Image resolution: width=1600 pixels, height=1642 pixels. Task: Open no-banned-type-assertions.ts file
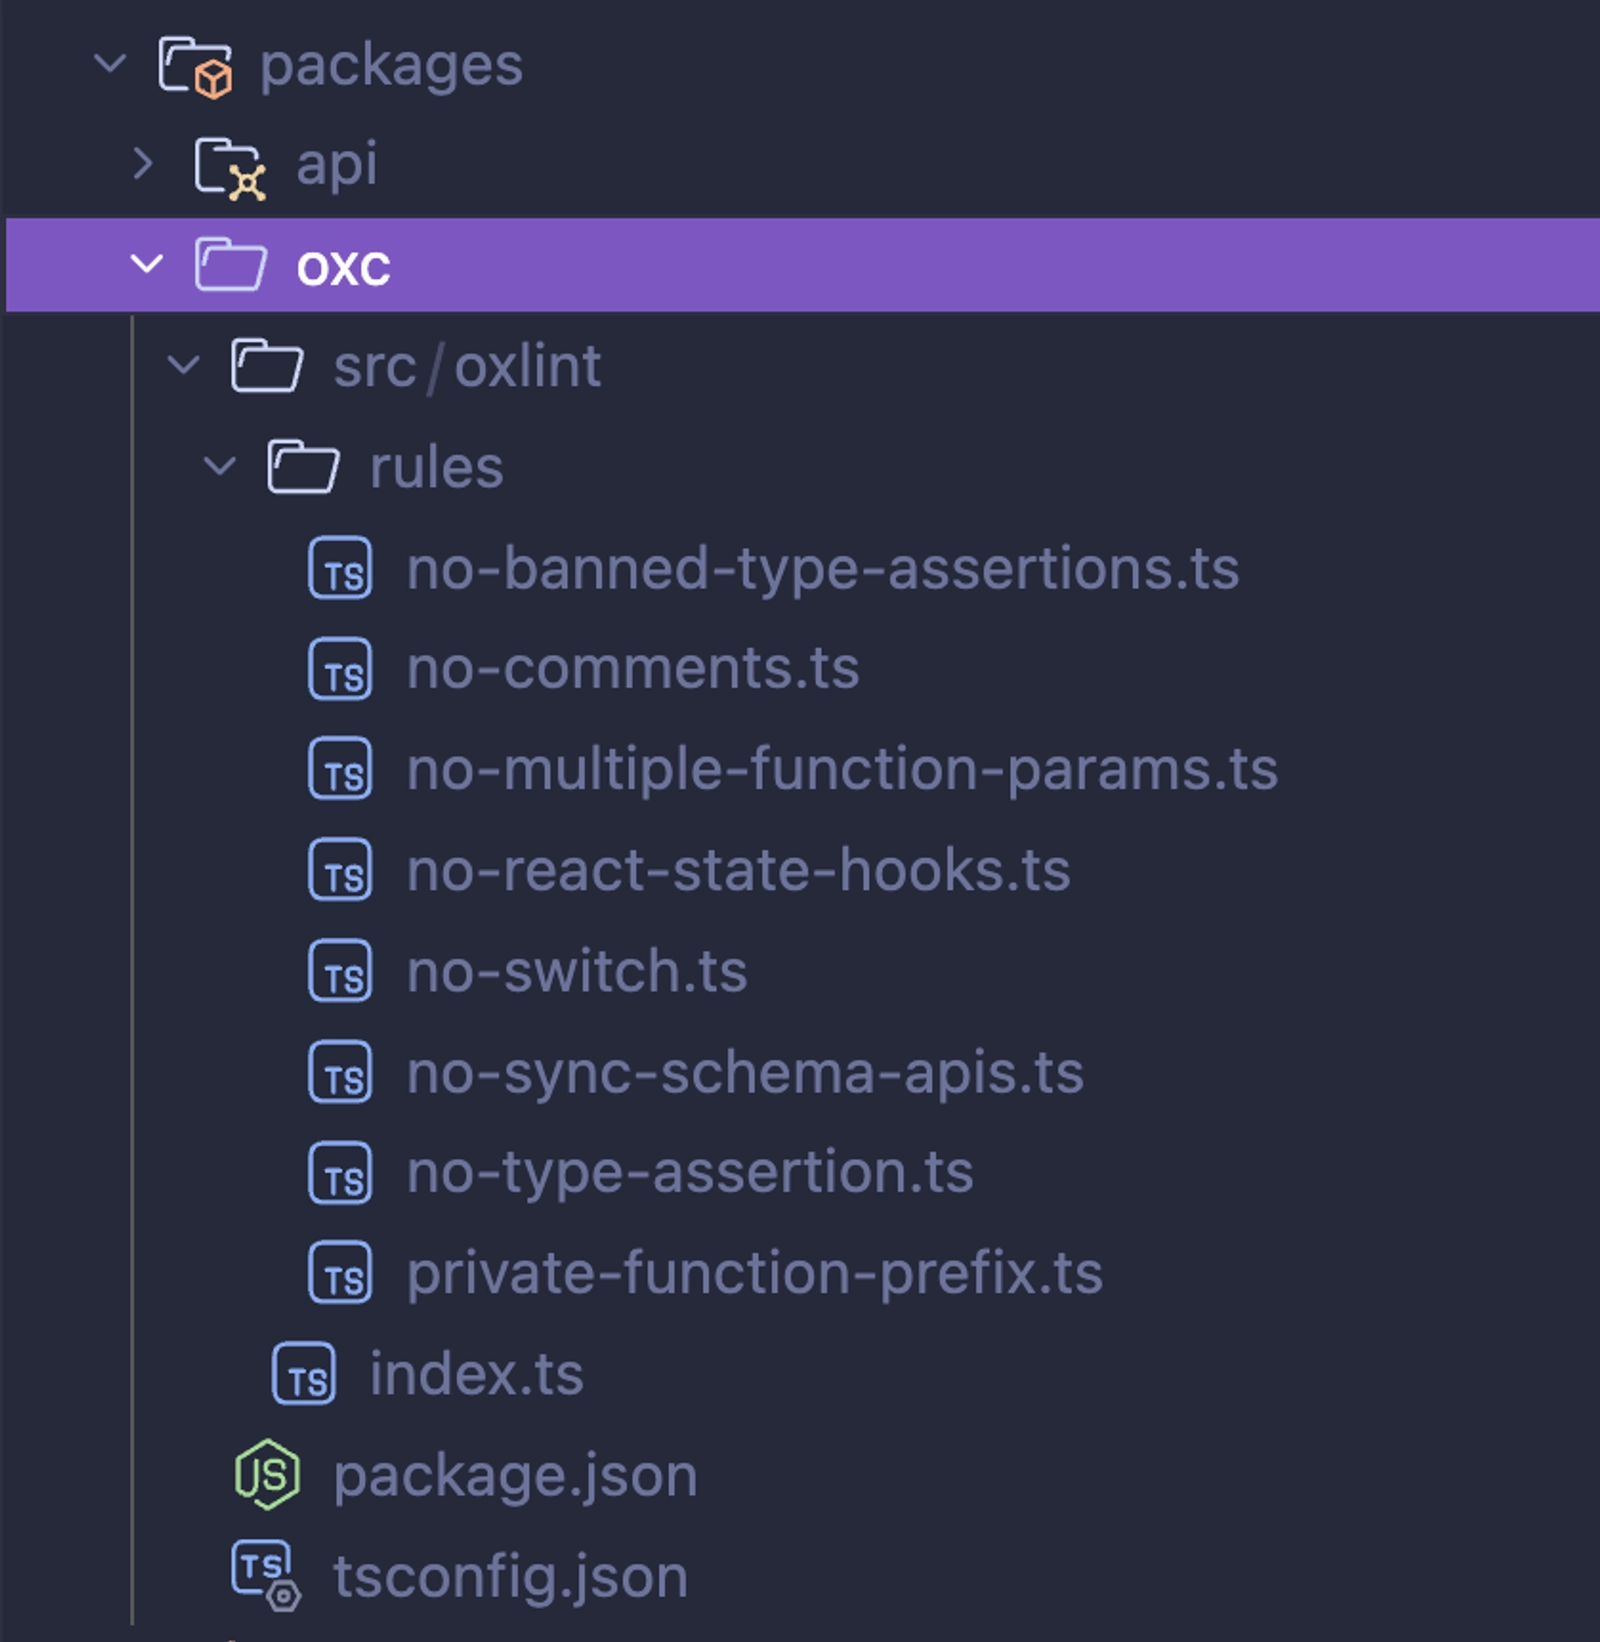point(822,569)
